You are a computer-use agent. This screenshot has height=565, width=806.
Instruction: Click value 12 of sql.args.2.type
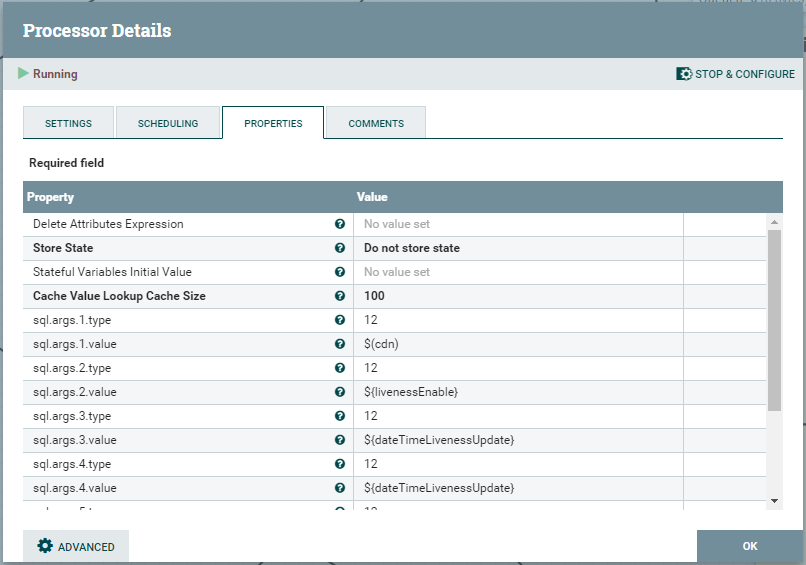tap(371, 368)
